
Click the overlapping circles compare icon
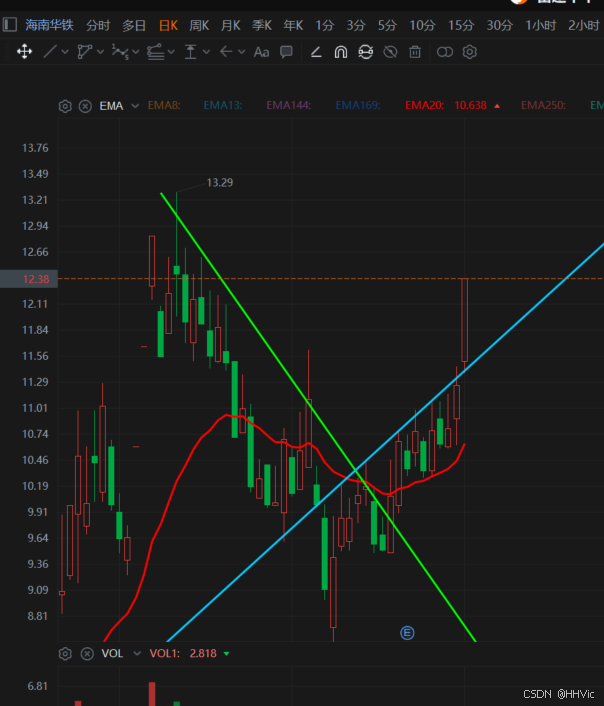click(x=445, y=52)
